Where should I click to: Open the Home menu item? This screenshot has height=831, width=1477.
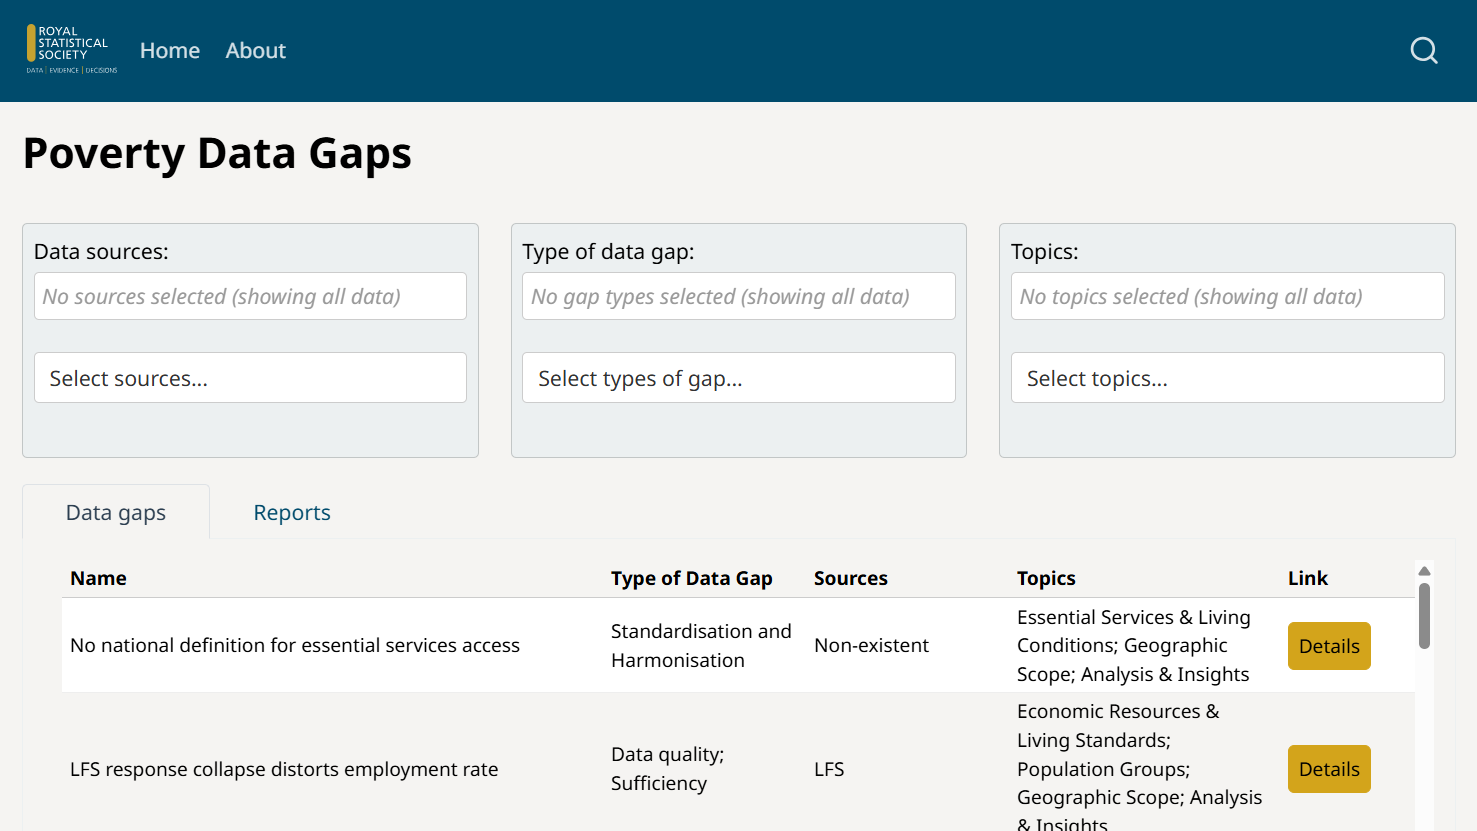pyautogui.click(x=170, y=50)
